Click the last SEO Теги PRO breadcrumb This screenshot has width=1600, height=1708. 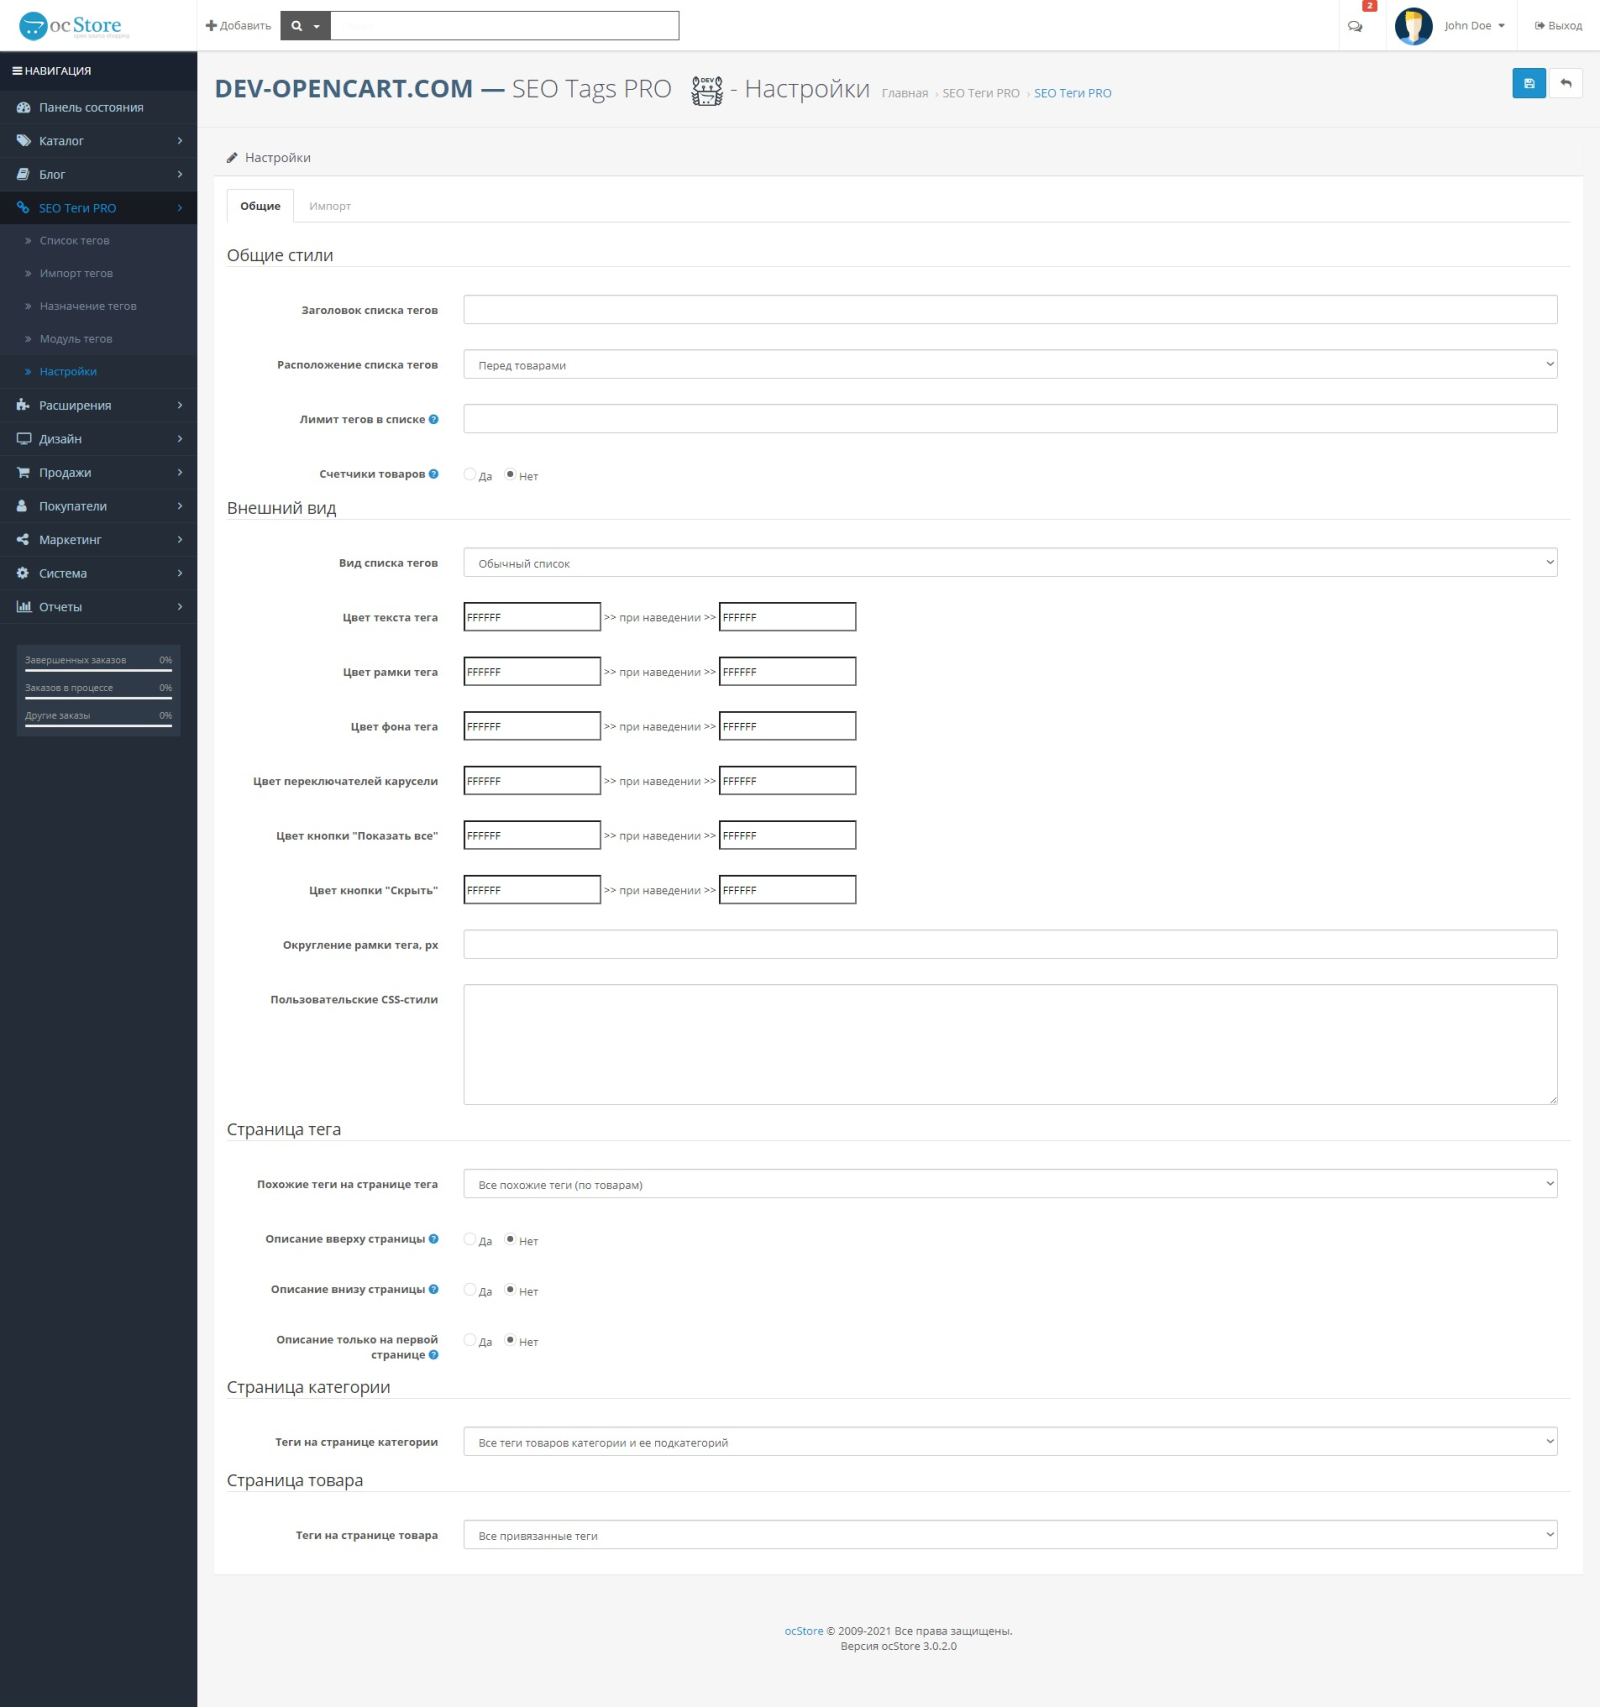[x=1073, y=93]
